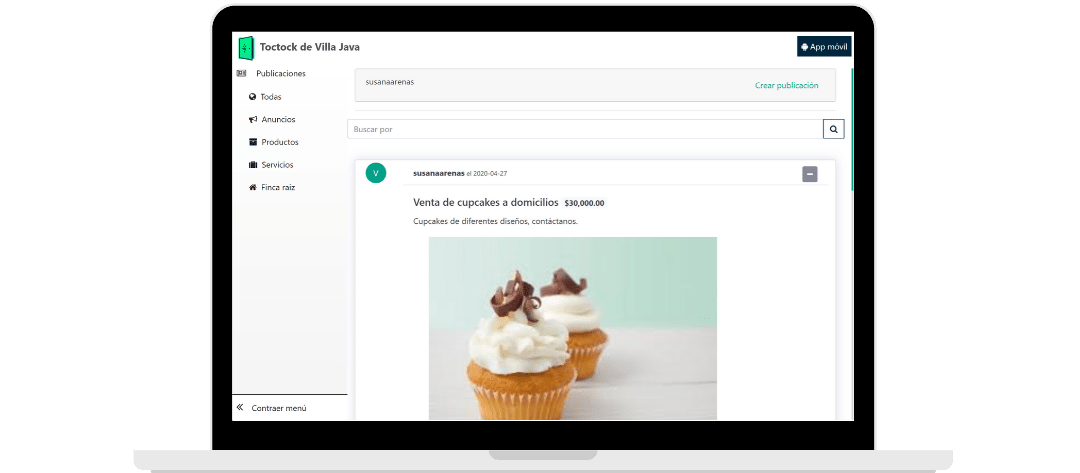
Task: Expand the Publicaciones menu section
Action: 280,74
